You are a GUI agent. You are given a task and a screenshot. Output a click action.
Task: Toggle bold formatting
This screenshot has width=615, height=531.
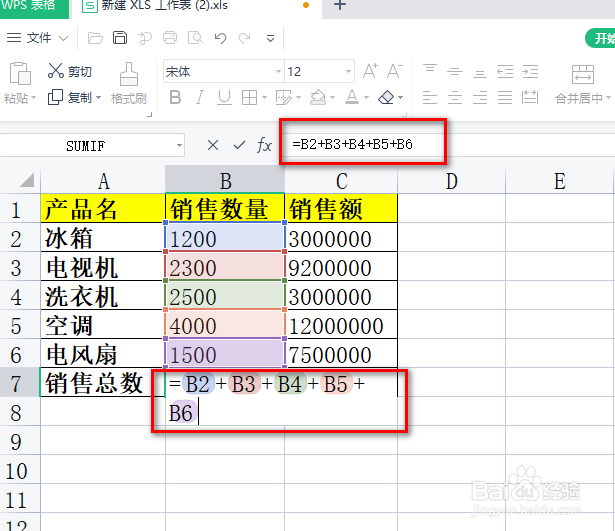(x=175, y=97)
